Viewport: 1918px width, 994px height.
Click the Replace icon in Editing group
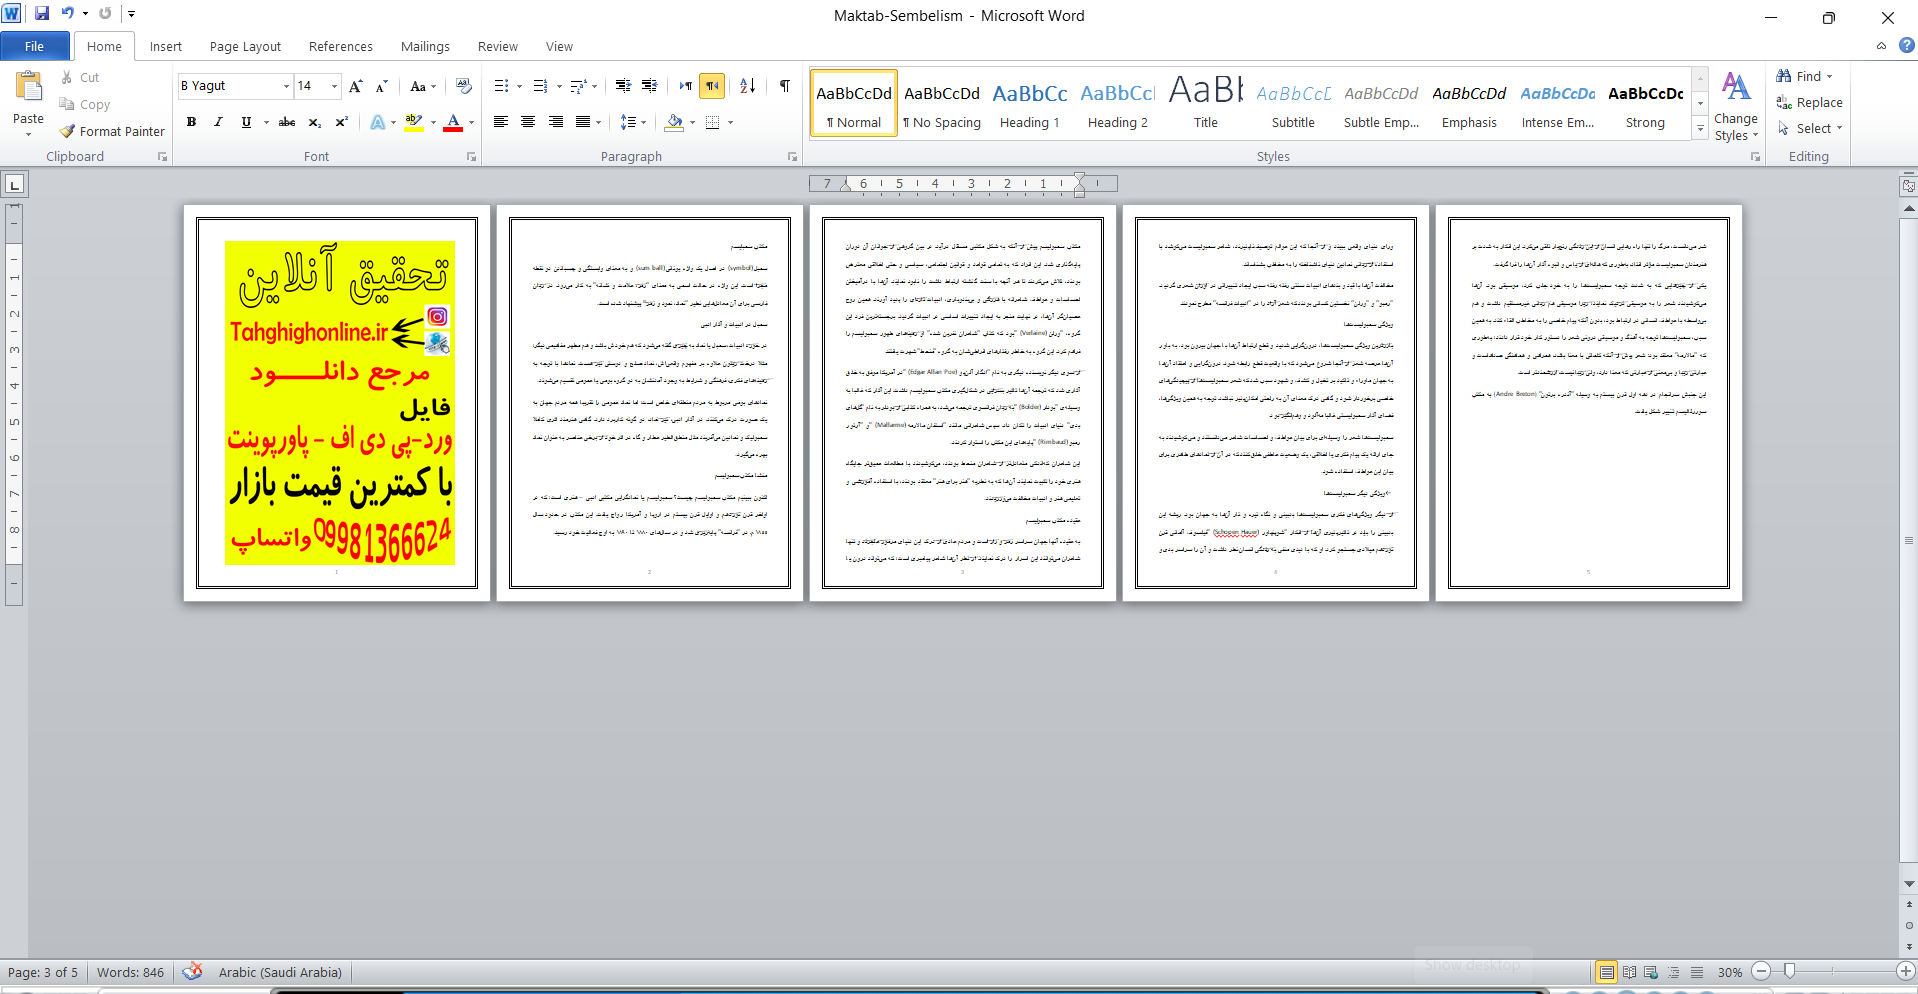coord(1784,102)
